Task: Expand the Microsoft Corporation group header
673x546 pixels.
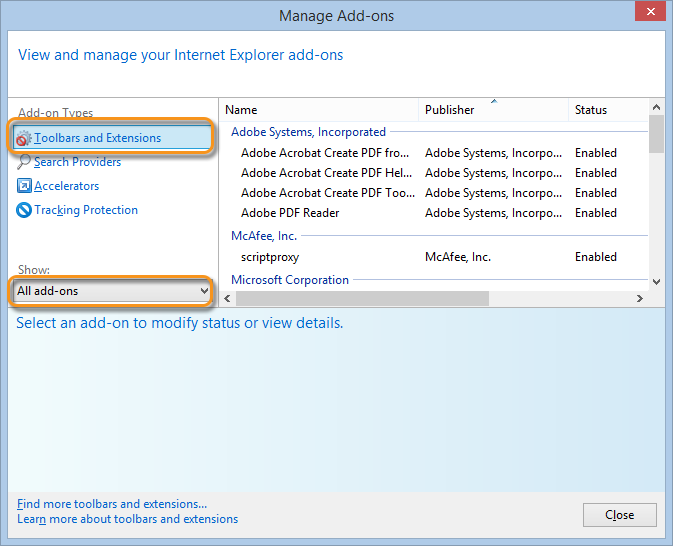Action: point(290,280)
